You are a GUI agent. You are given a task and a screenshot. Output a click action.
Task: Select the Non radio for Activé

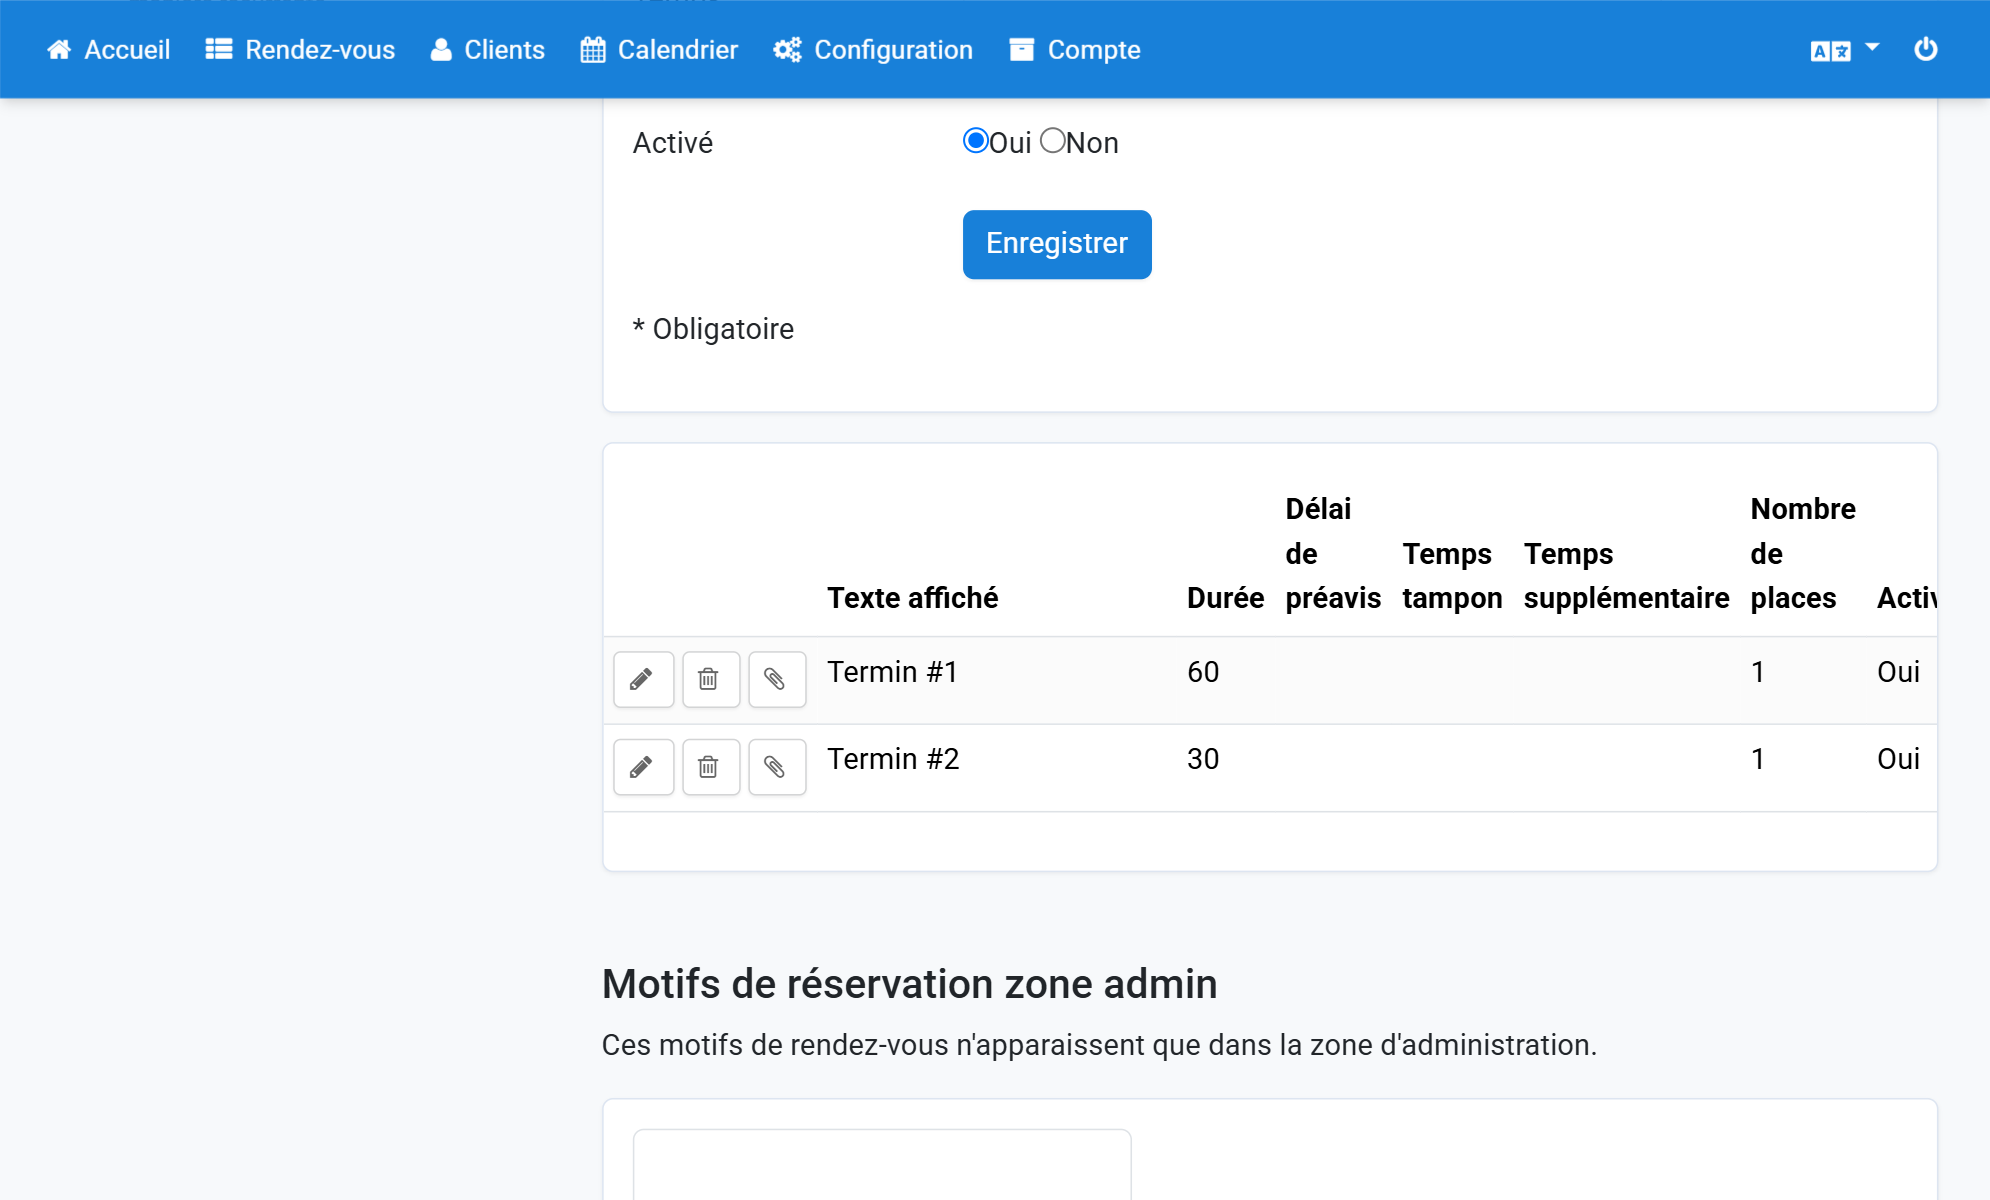(x=1052, y=141)
